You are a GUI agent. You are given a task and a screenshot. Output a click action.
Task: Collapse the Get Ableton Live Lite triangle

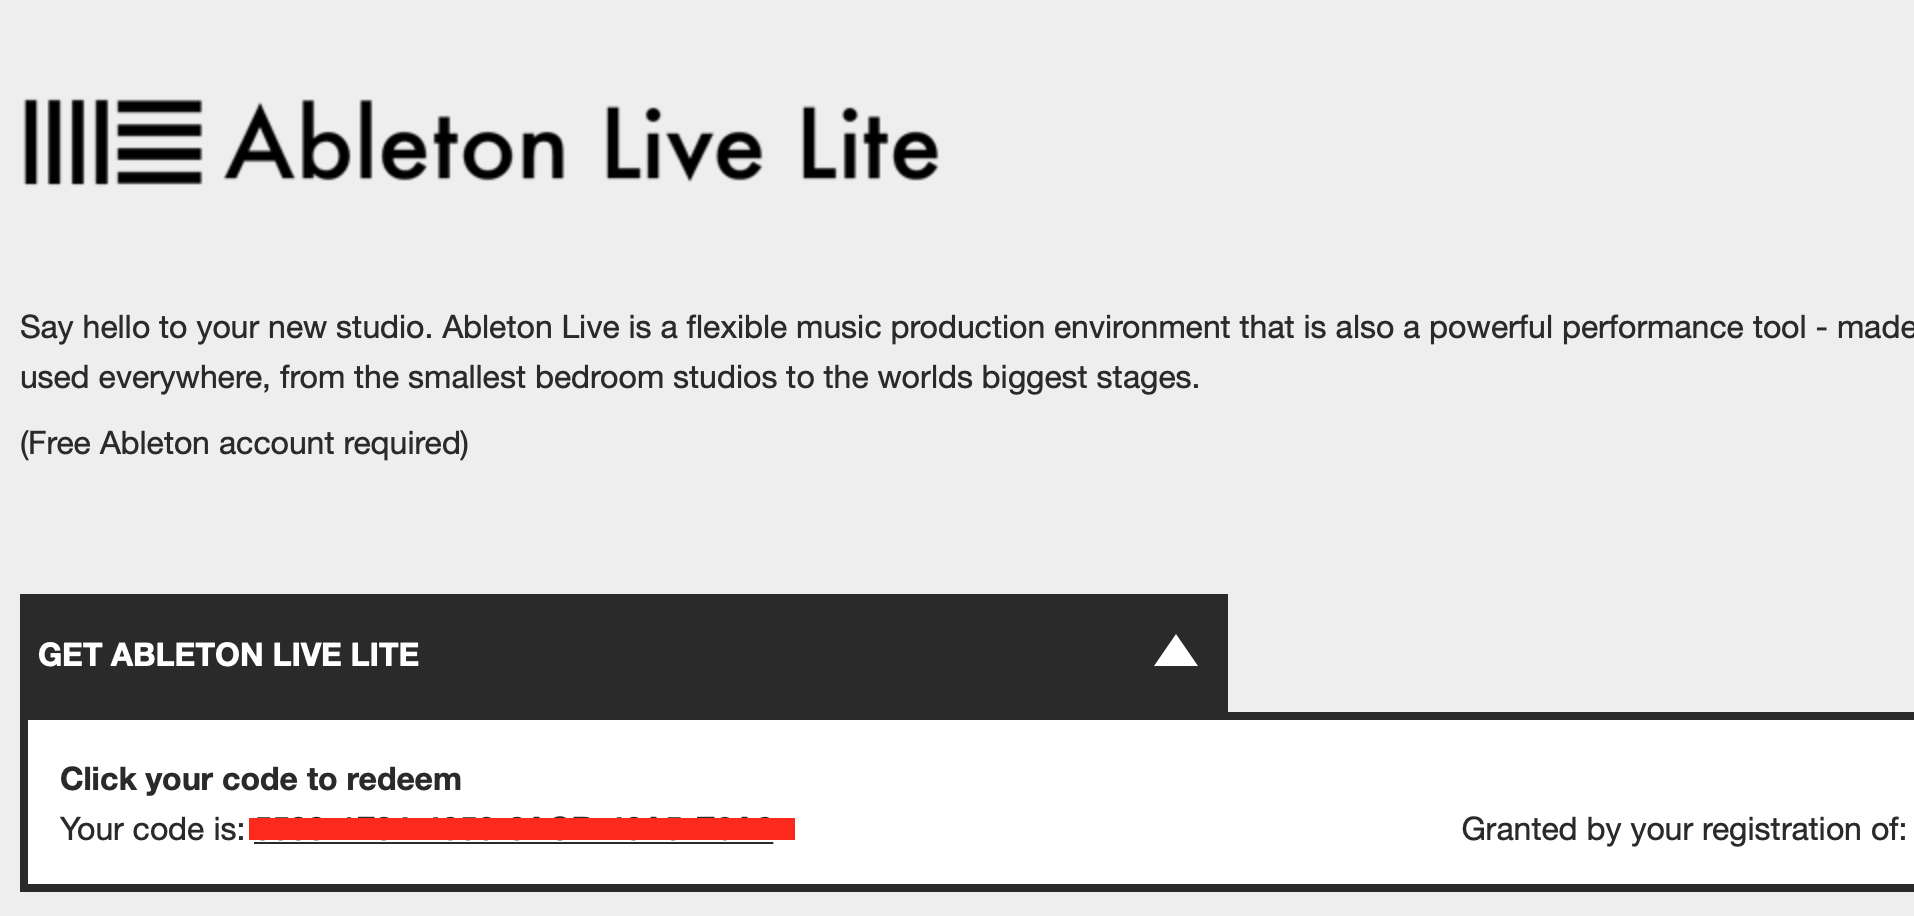(x=1176, y=651)
